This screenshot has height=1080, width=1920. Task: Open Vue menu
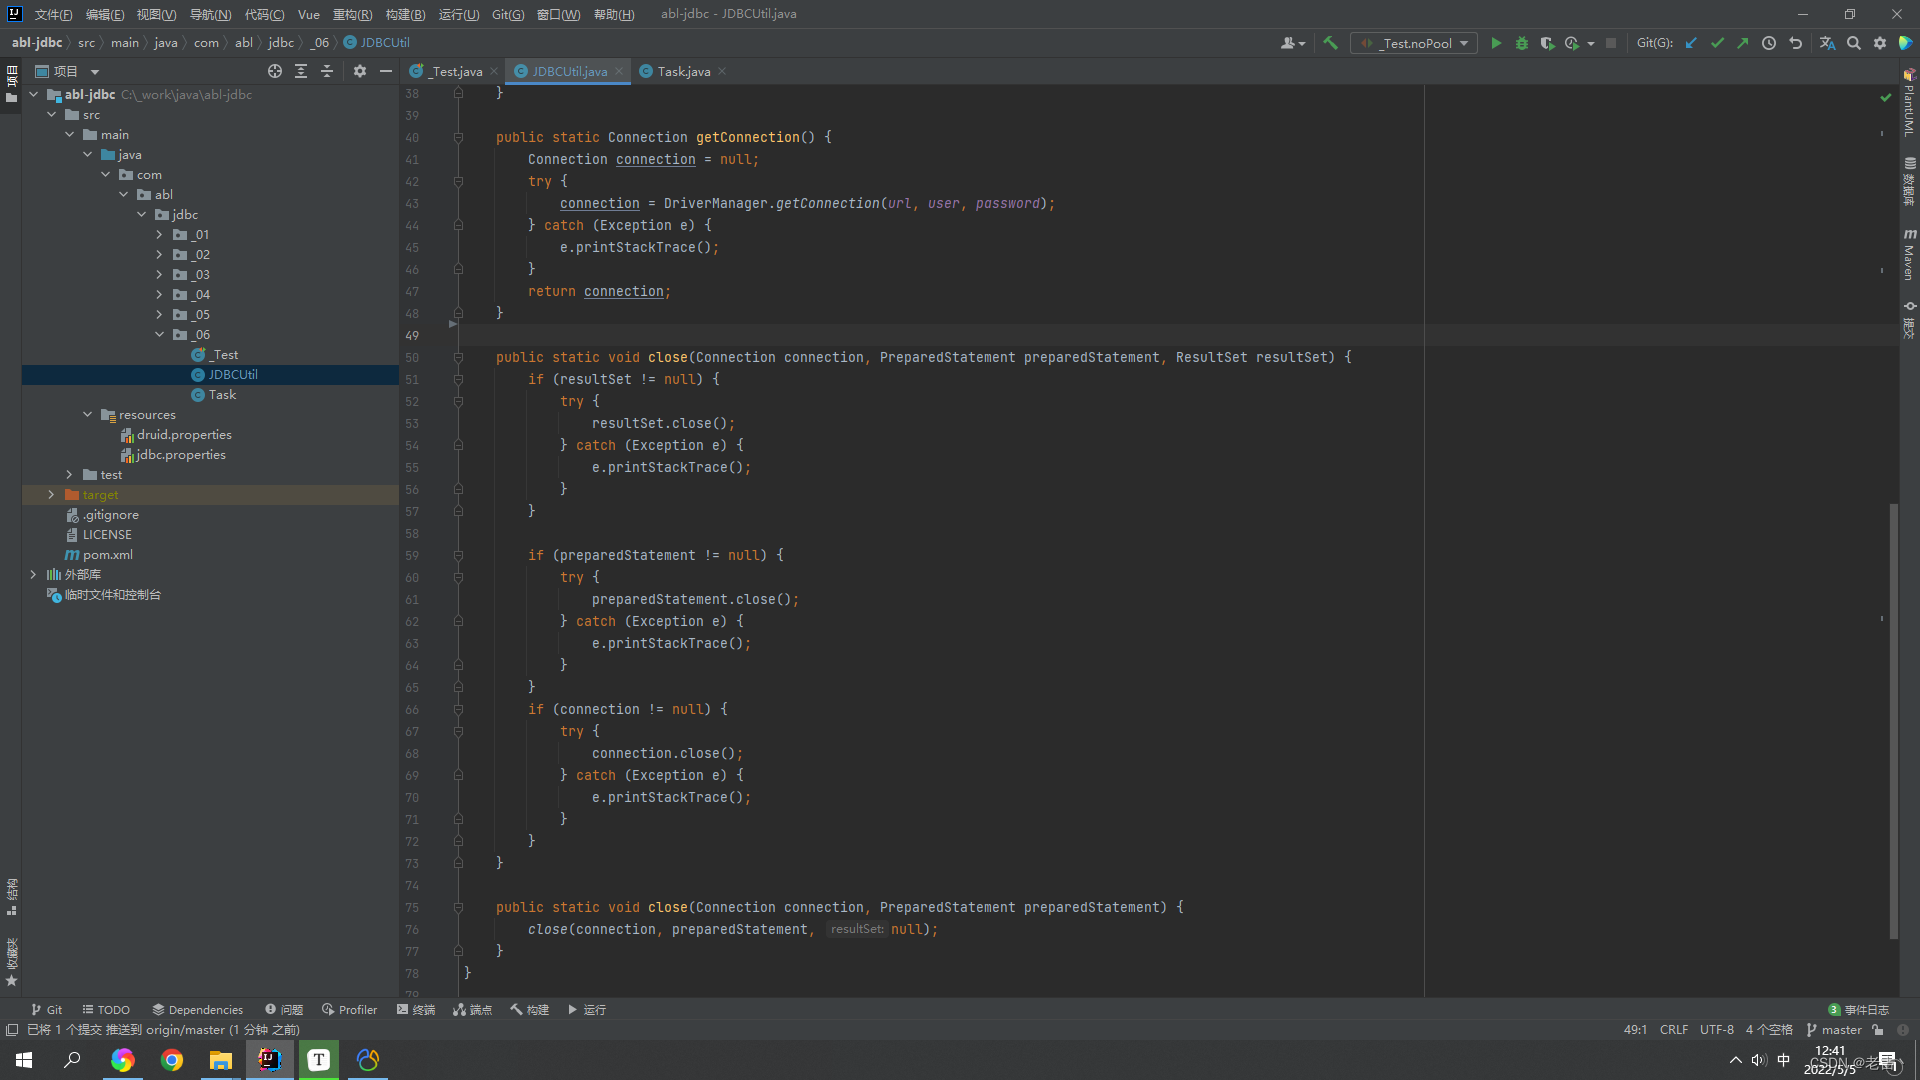pos(309,14)
